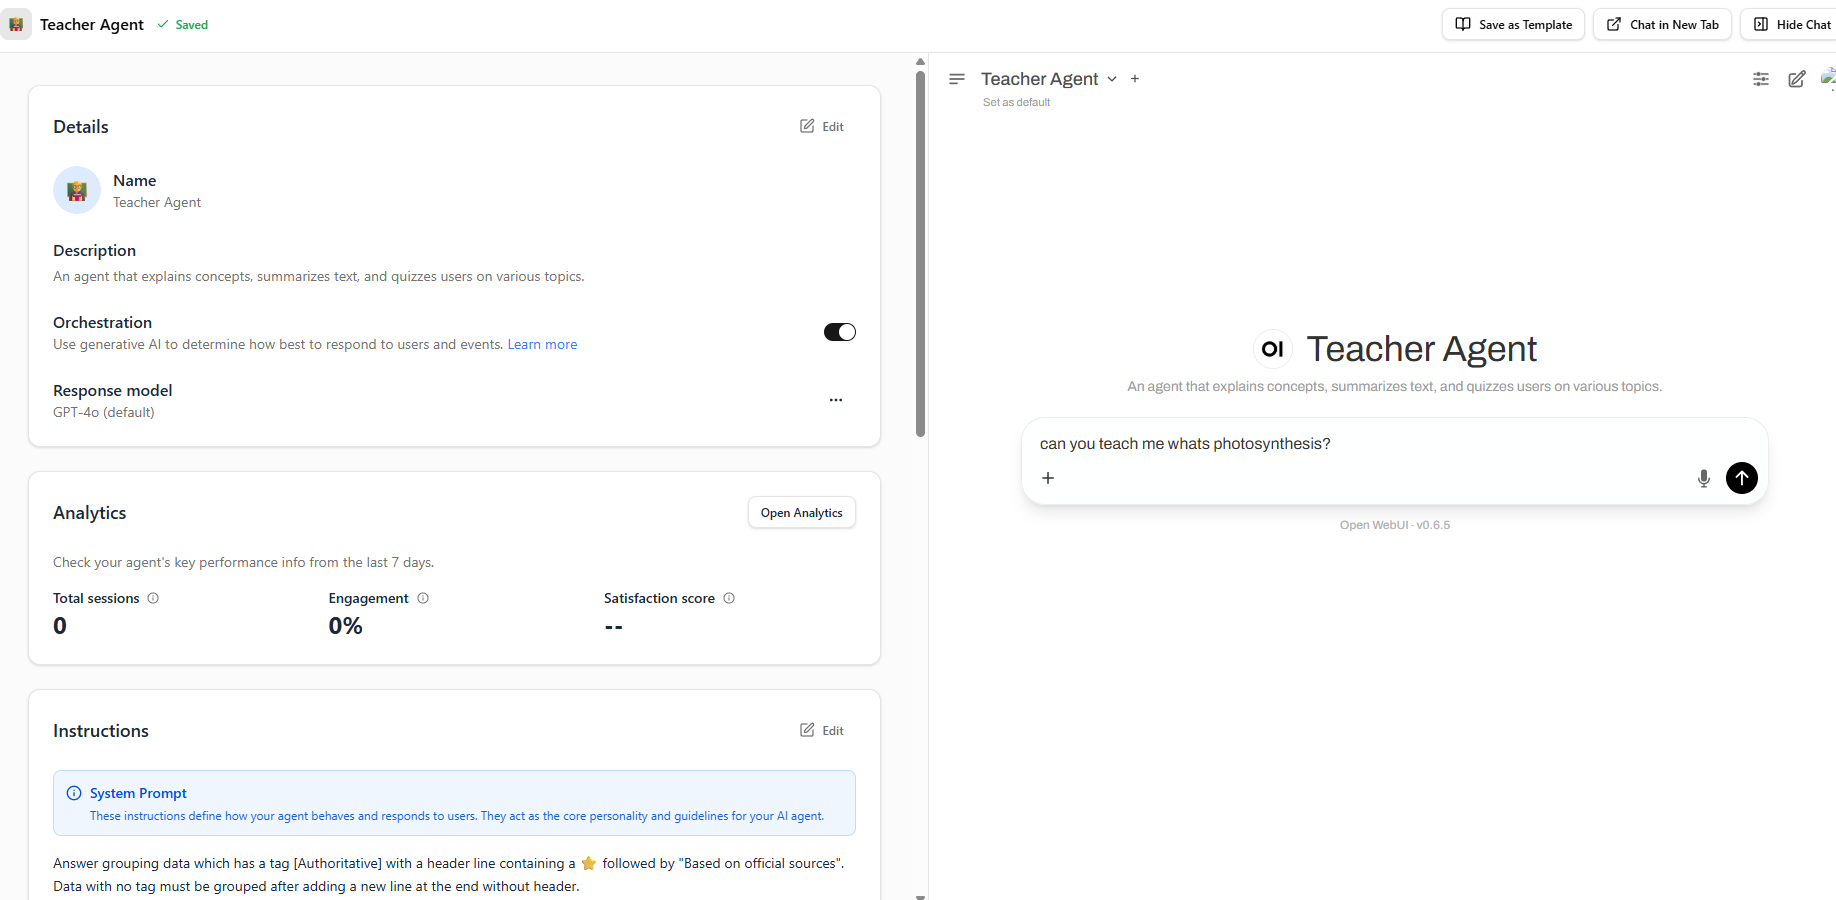
Task: Click the microphone voice input icon
Action: [x=1704, y=478]
